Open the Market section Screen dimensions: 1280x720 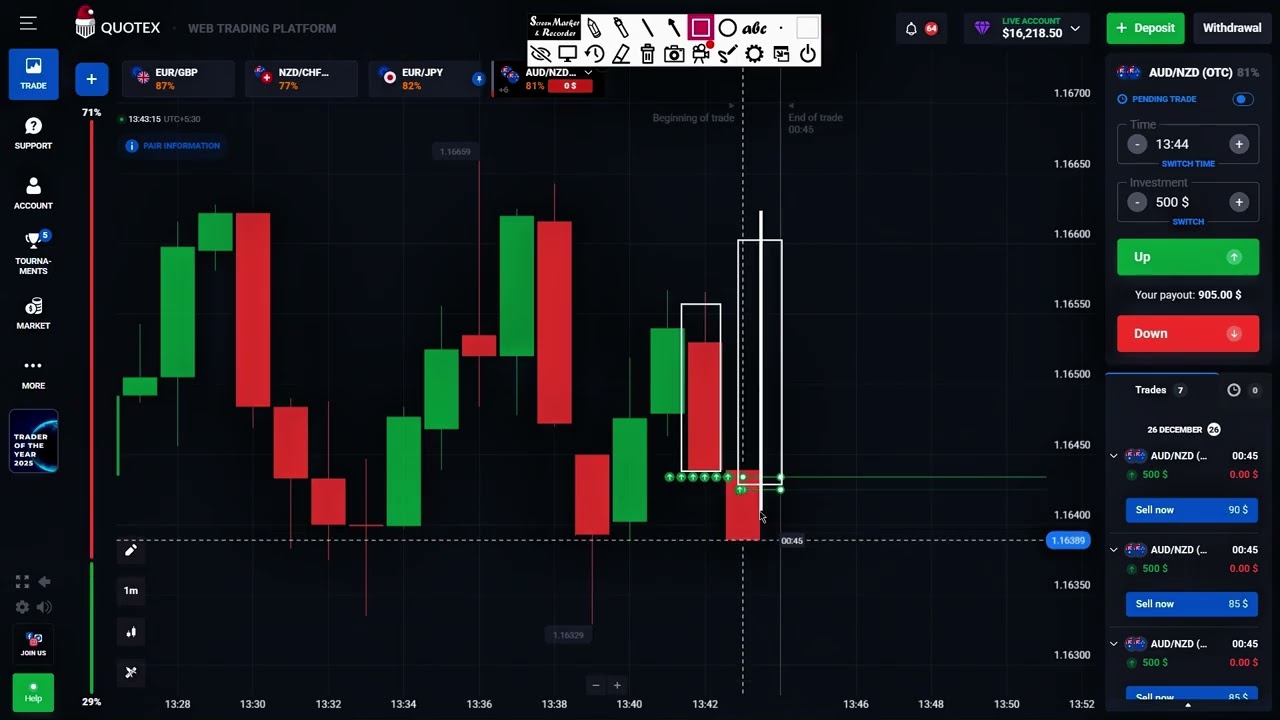tap(33, 313)
